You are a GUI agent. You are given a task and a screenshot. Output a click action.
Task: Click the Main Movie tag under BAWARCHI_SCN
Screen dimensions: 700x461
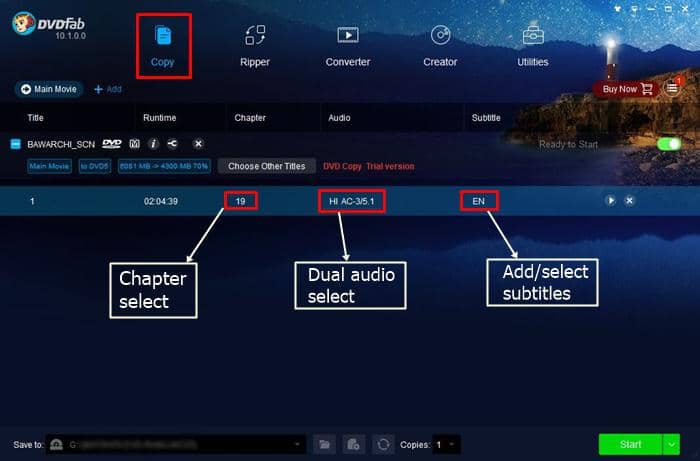(49, 166)
